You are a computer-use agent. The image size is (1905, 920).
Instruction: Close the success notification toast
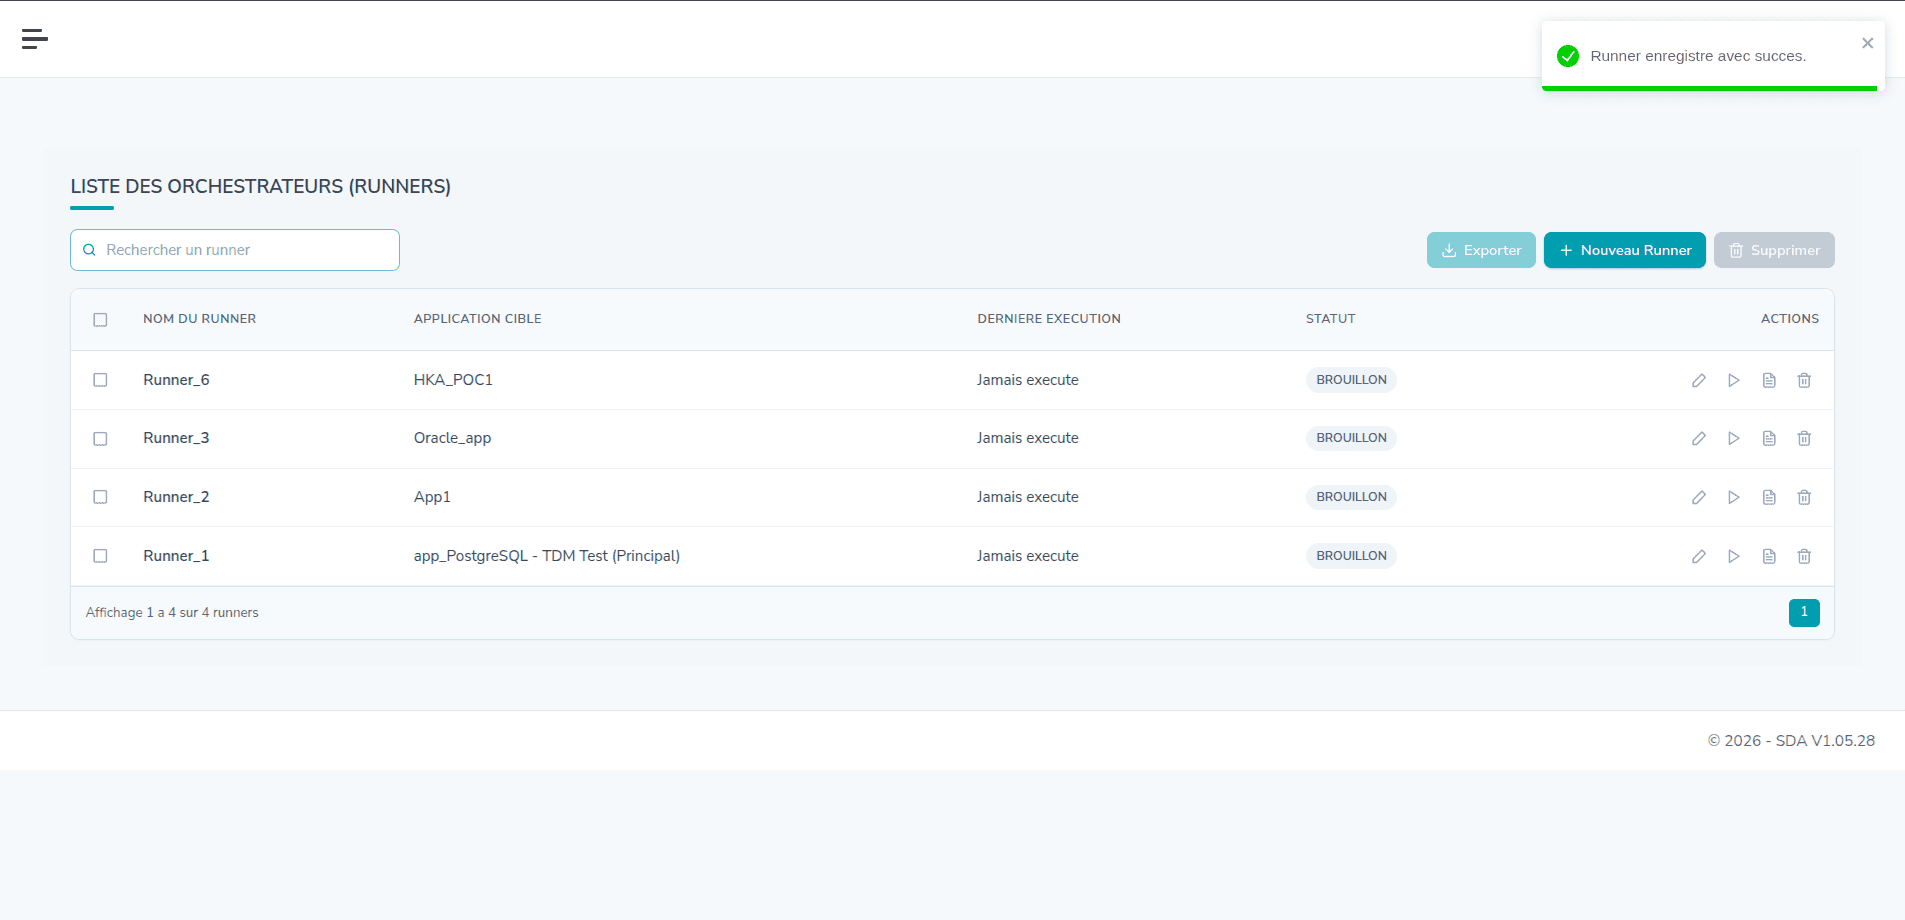click(x=1867, y=43)
